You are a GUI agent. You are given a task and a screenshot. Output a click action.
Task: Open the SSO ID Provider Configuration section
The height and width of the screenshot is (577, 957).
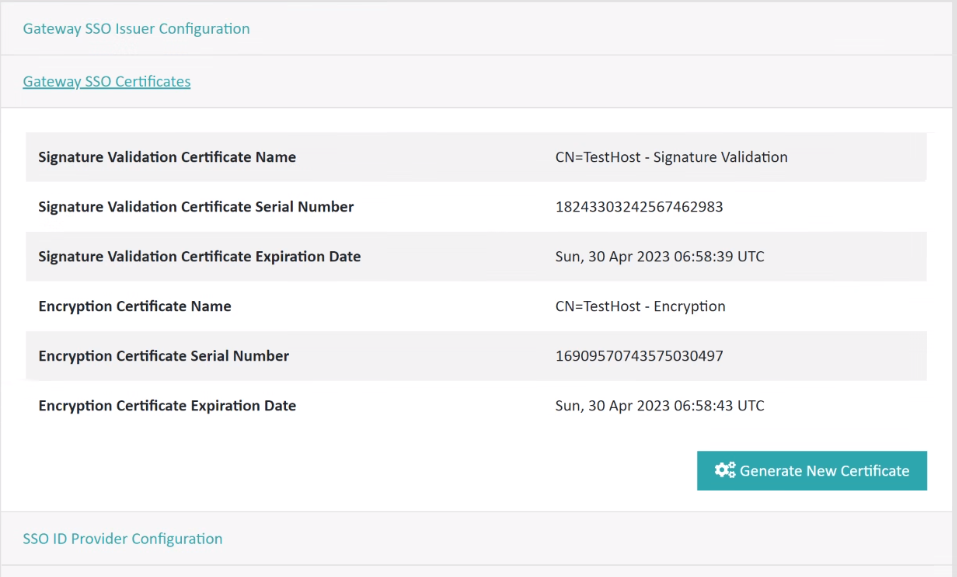[123, 539]
